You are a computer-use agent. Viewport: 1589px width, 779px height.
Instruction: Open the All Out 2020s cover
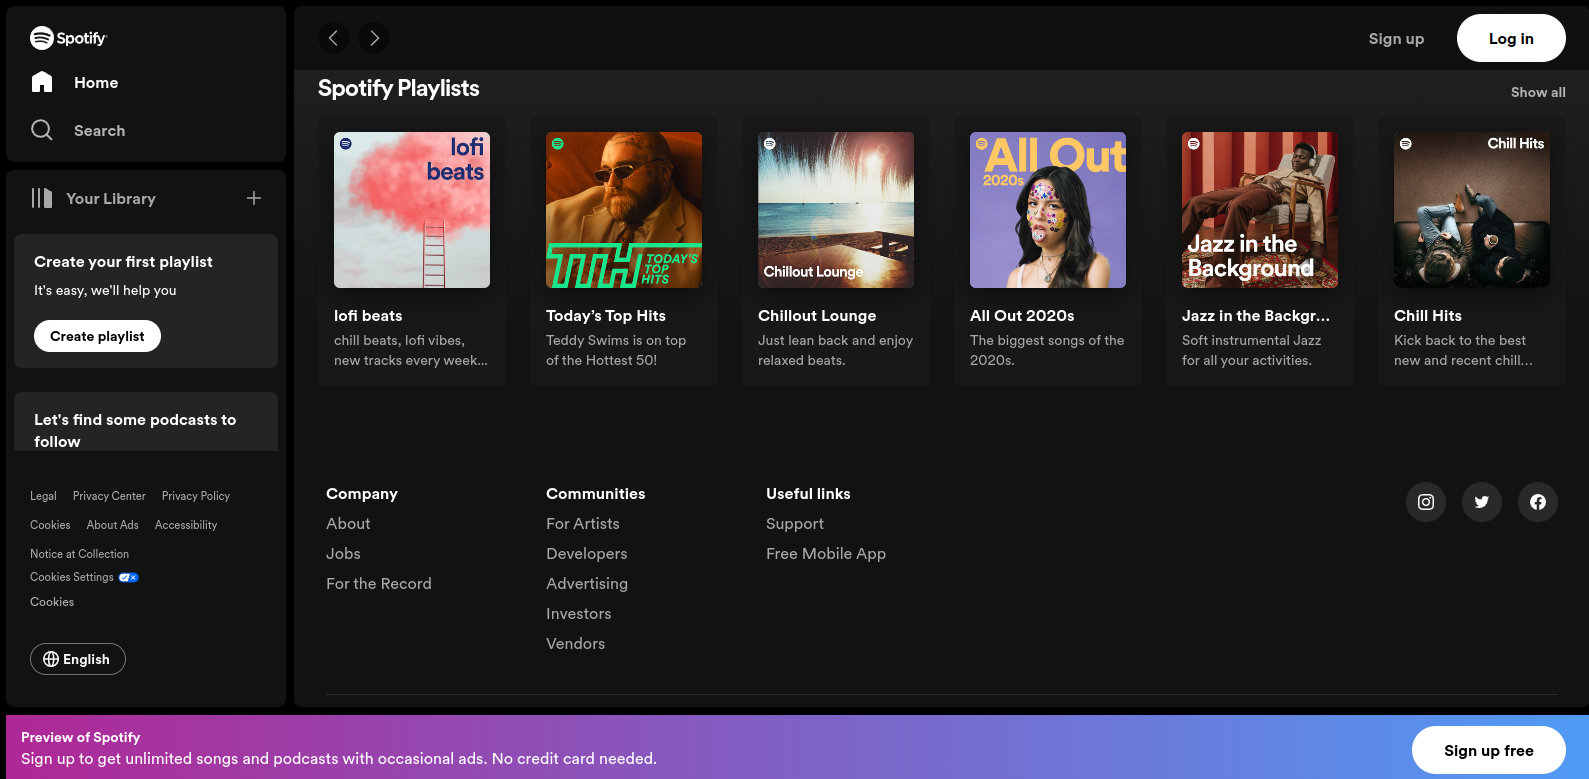1048,210
